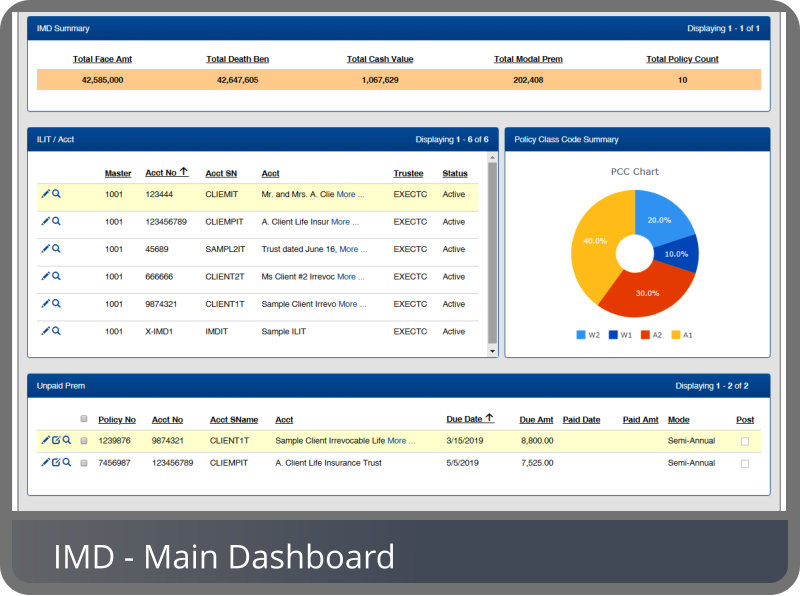The height and width of the screenshot is (596, 800).
Task: View details for the X-IMD1 account row
Action: point(56,331)
